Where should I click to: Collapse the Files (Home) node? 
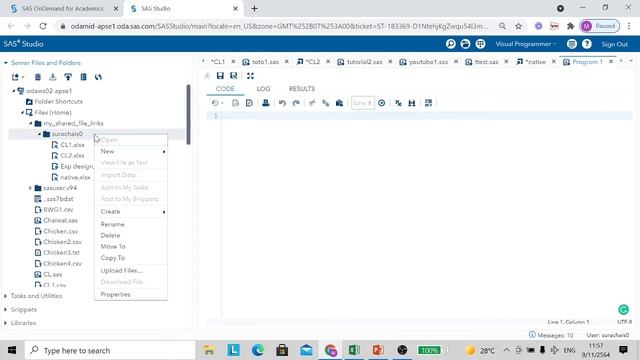(22, 112)
